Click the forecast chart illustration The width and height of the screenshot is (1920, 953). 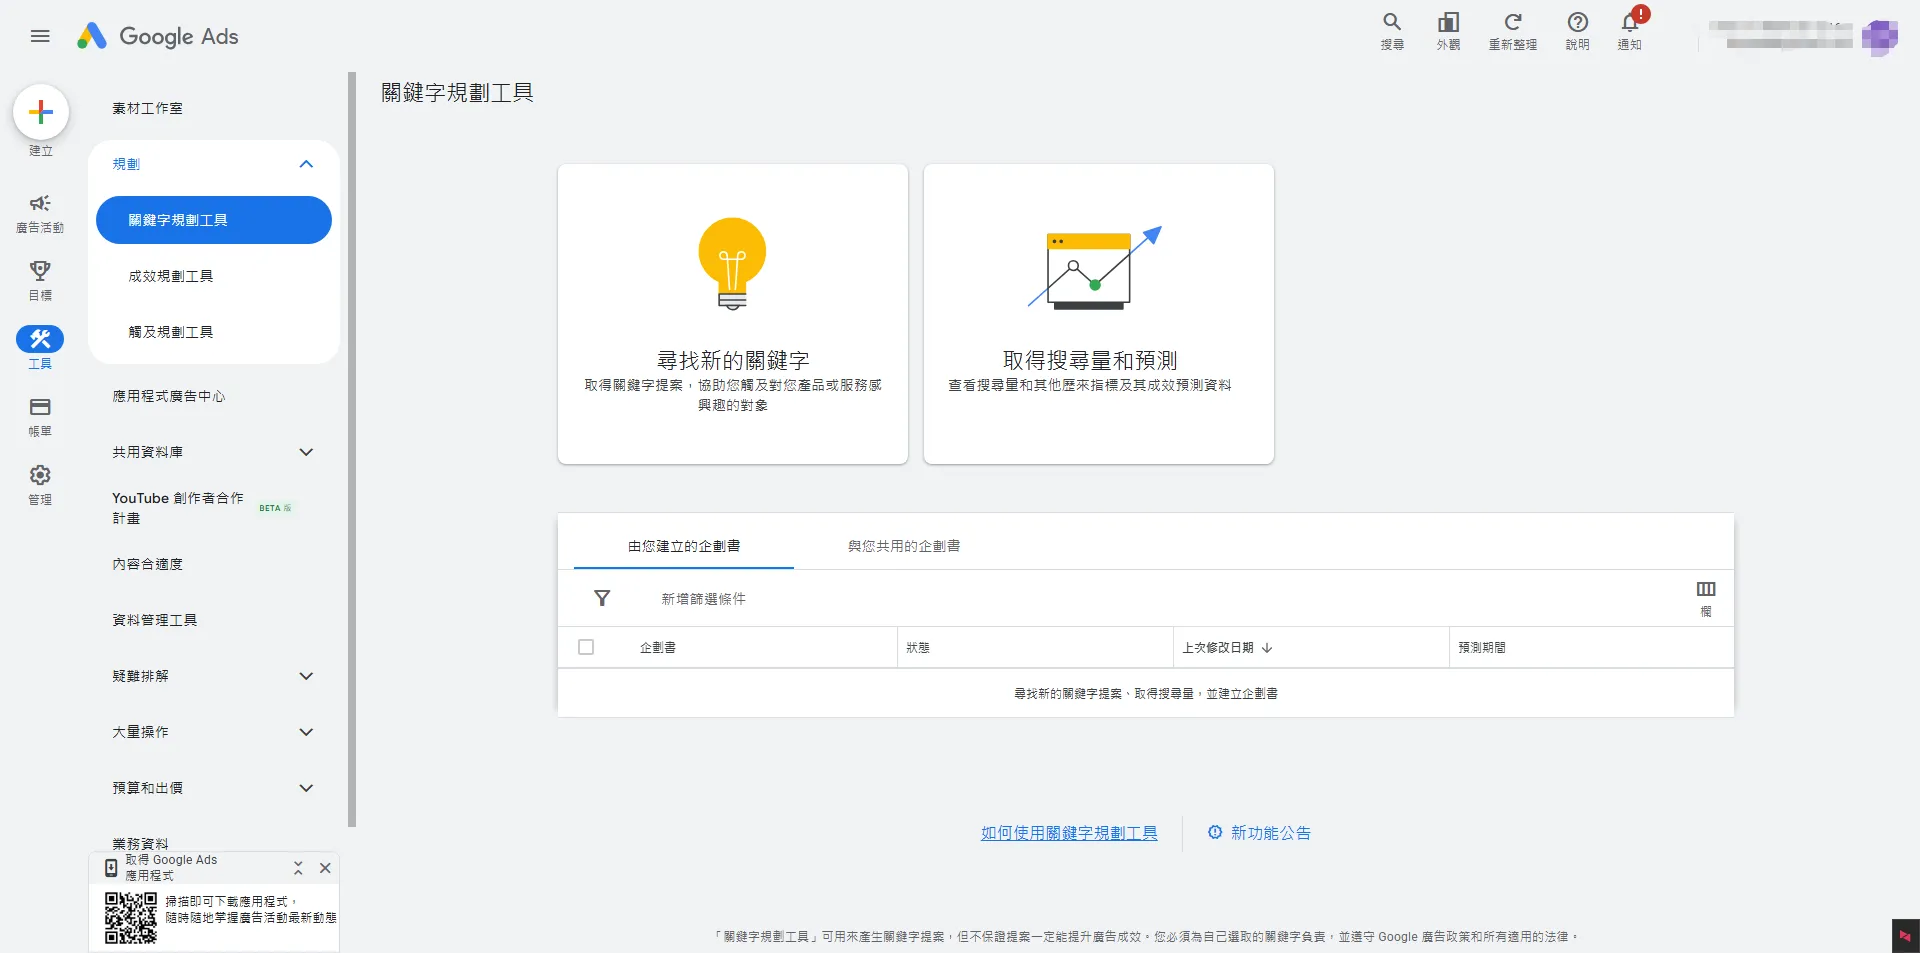tap(1095, 267)
